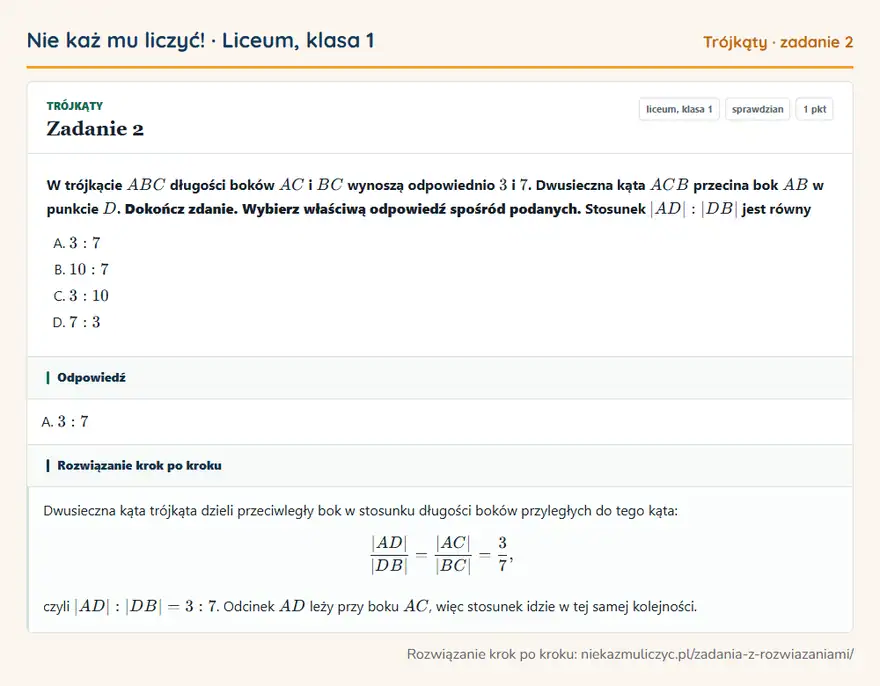This screenshot has height=686, width=880.
Task: Choose answer option B. 10 : 7
Action: pyautogui.click(x=81, y=269)
